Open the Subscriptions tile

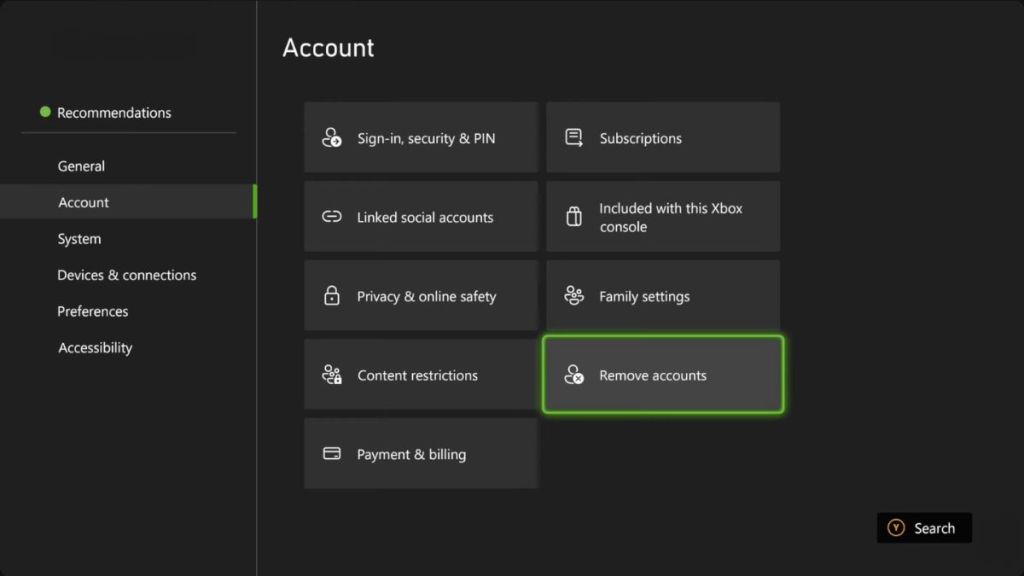coord(663,137)
